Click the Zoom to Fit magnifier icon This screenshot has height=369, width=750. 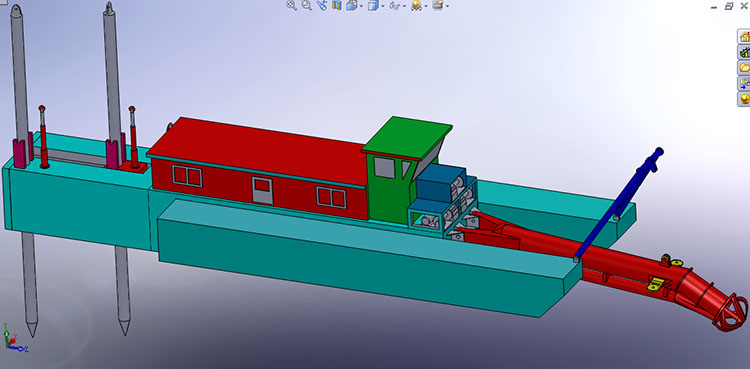pos(291,5)
